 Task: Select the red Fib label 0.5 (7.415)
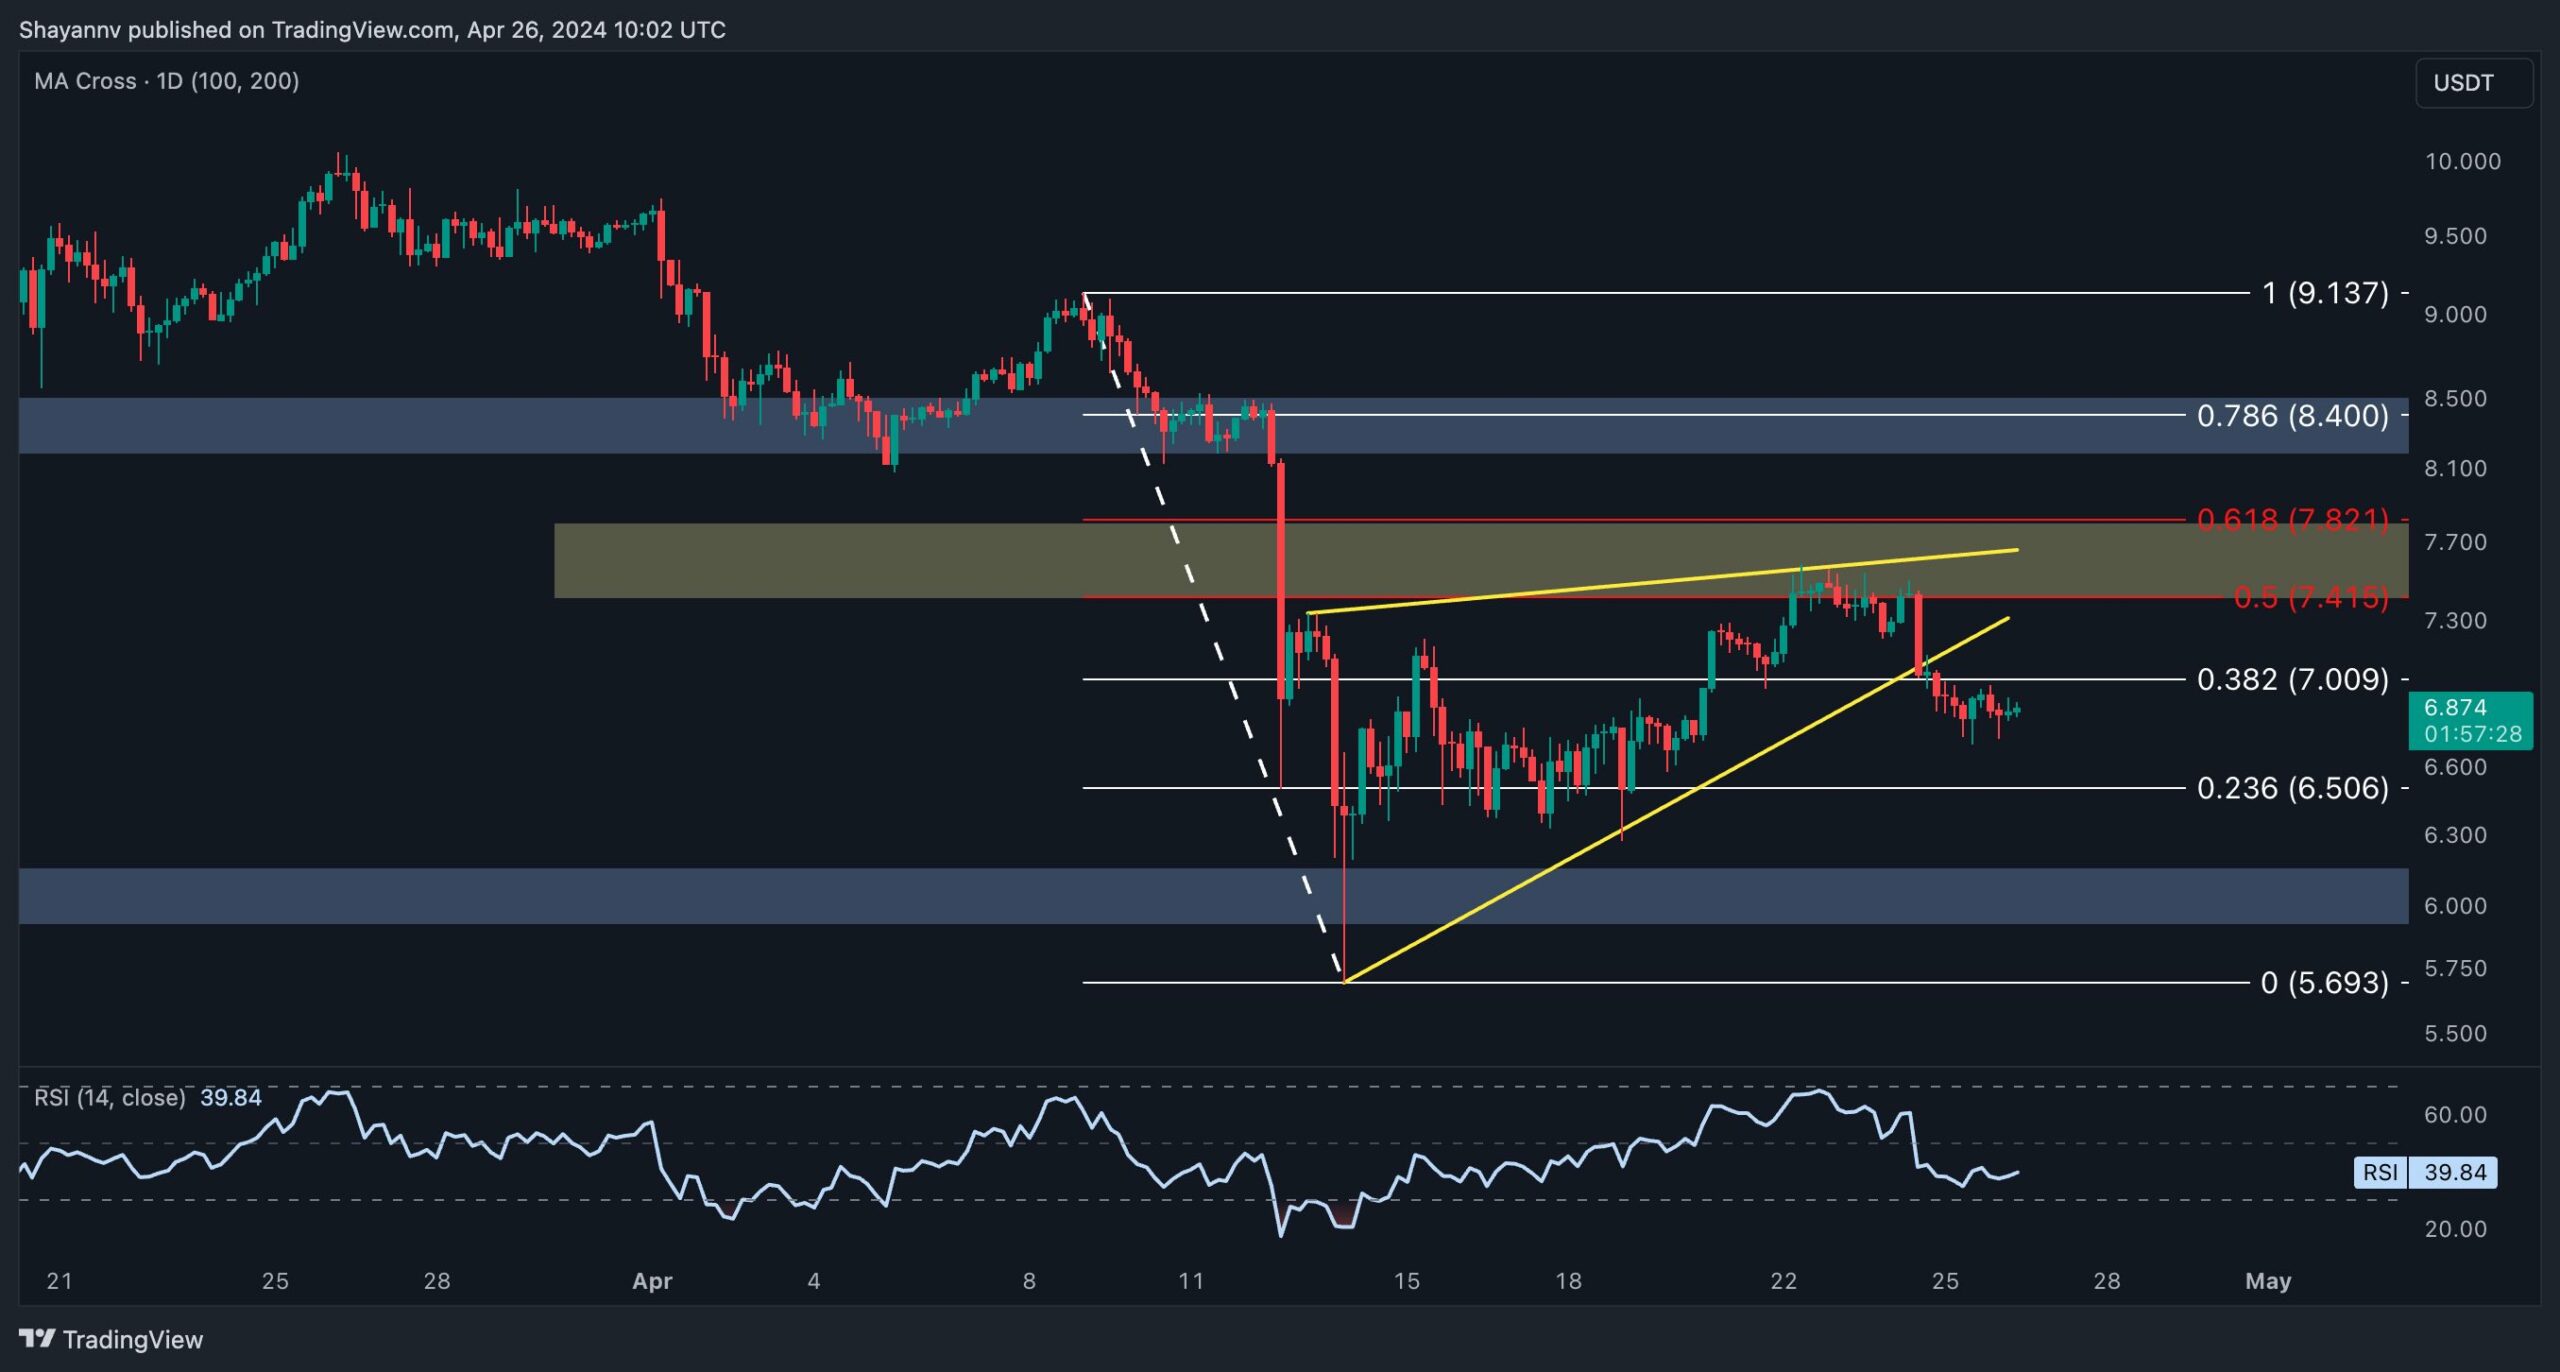click(x=2310, y=597)
